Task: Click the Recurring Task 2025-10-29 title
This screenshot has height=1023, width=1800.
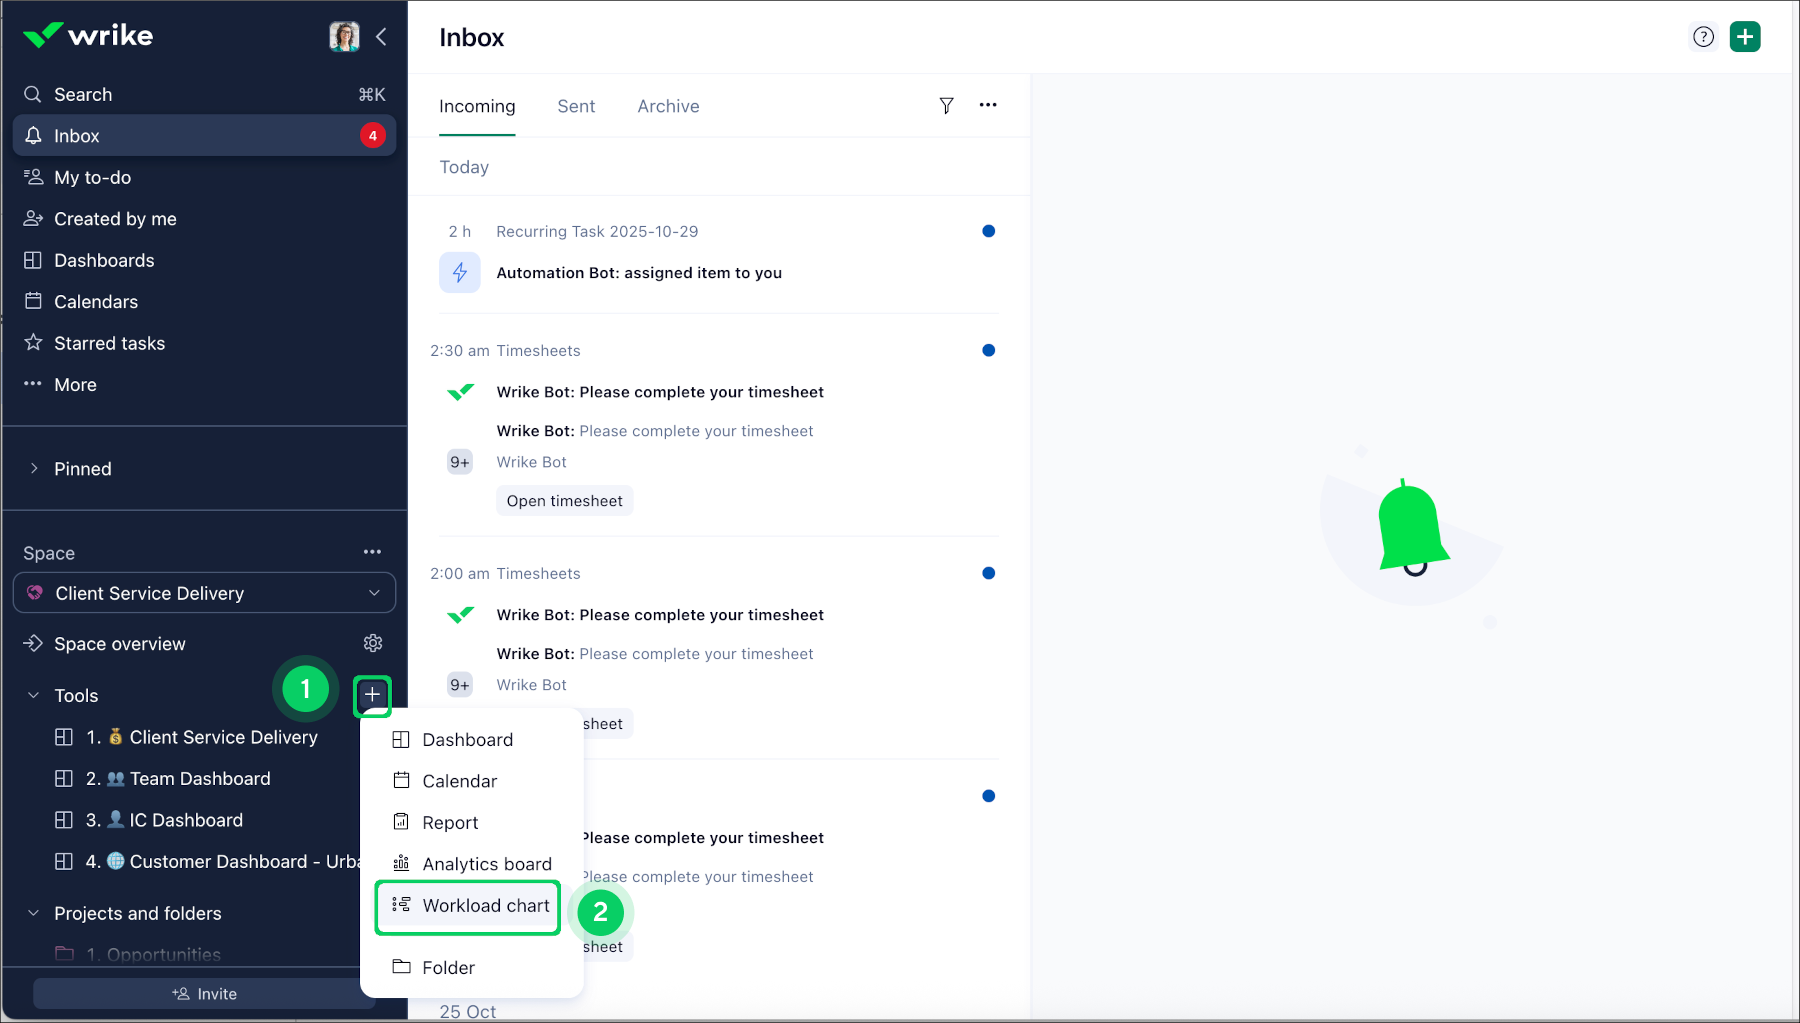Action: click(597, 231)
